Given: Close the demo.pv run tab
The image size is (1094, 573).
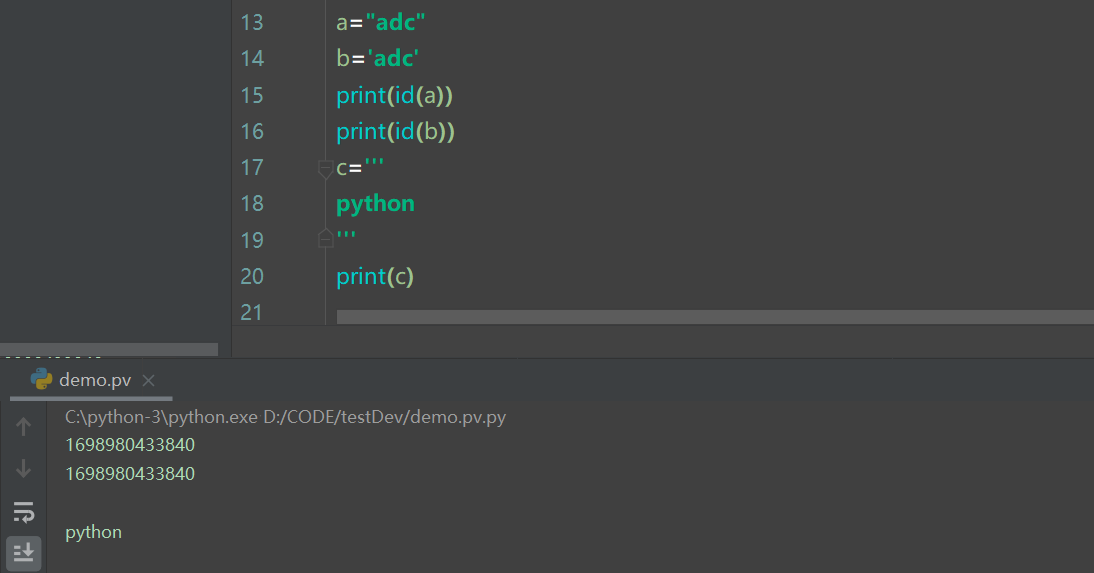Looking at the screenshot, I should (149, 380).
